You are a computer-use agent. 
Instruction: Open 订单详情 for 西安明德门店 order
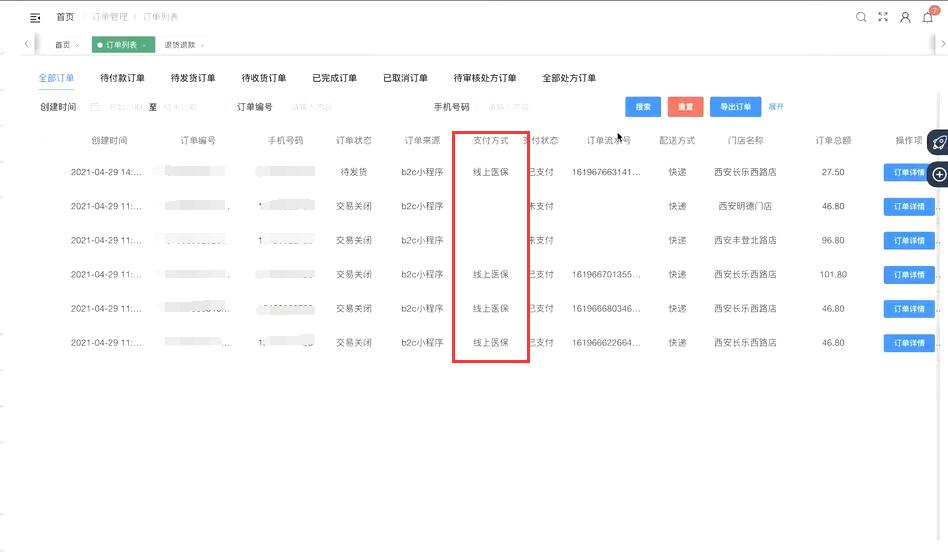(x=909, y=207)
